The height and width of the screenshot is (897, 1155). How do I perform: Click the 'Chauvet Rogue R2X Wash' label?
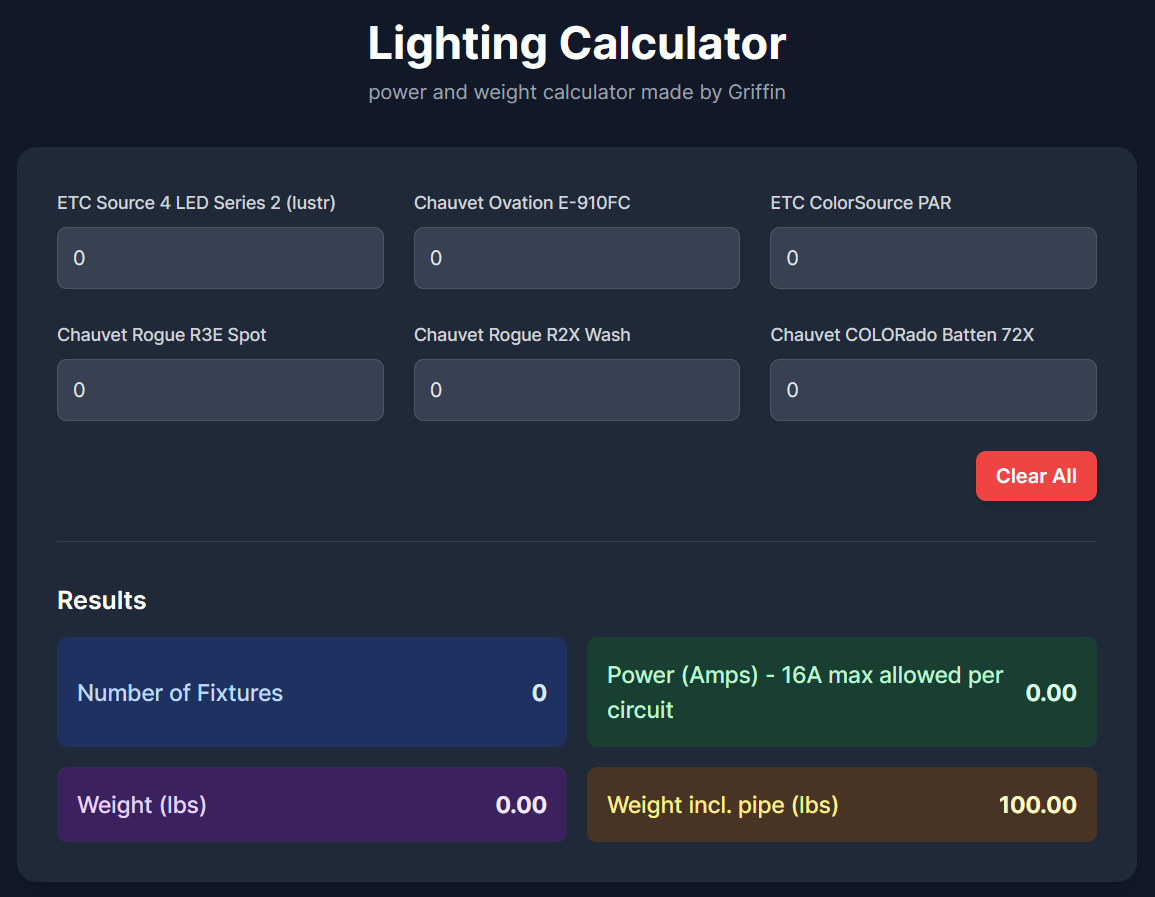(522, 335)
